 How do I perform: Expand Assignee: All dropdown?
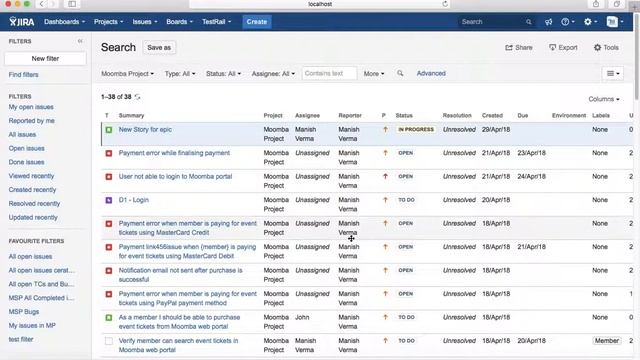click(x=273, y=73)
